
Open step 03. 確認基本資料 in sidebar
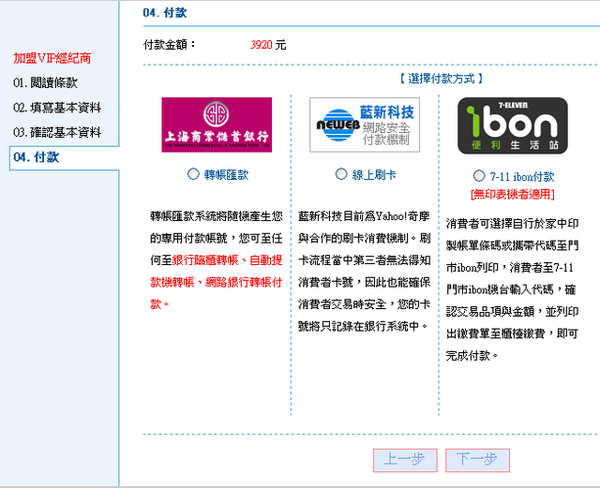pyautogui.click(x=57, y=132)
